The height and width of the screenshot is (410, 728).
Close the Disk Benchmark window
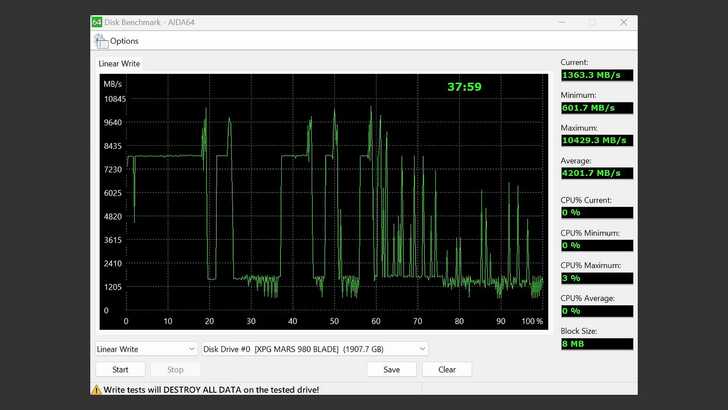623,22
